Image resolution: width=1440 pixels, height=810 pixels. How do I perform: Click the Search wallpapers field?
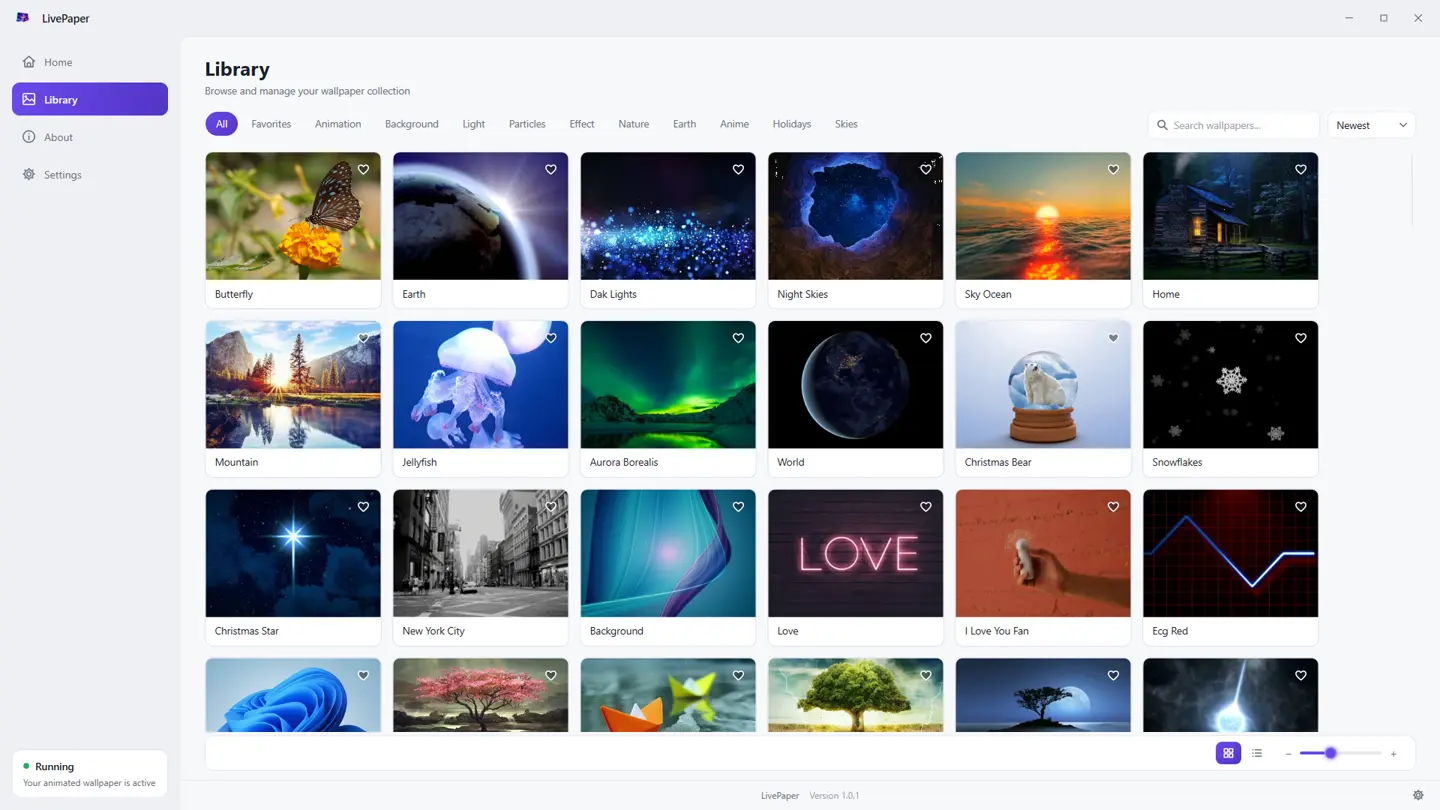click(1234, 125)
